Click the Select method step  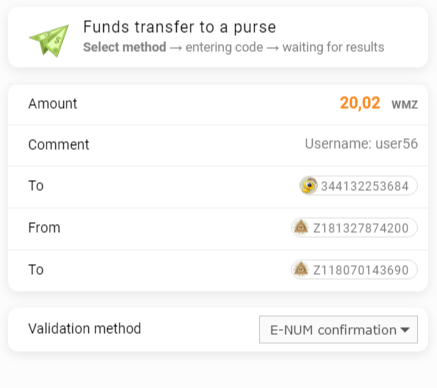click(x=125, y=47)
